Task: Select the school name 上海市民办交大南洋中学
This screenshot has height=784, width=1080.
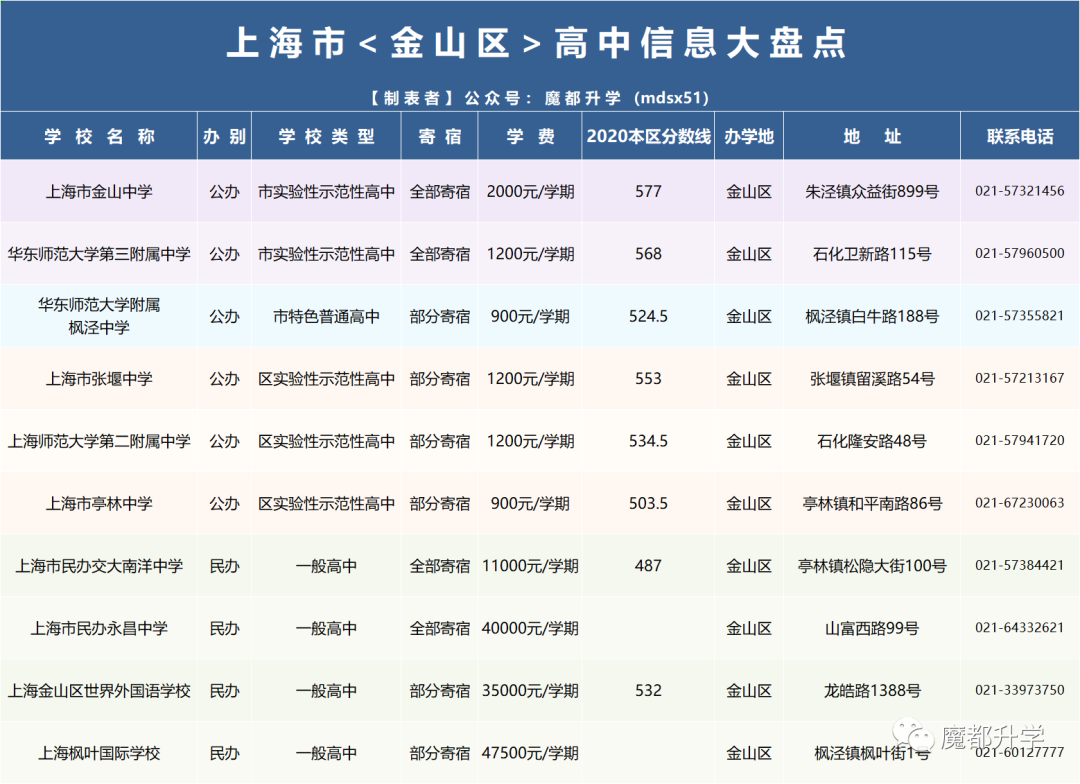Action: coord(99,566)
